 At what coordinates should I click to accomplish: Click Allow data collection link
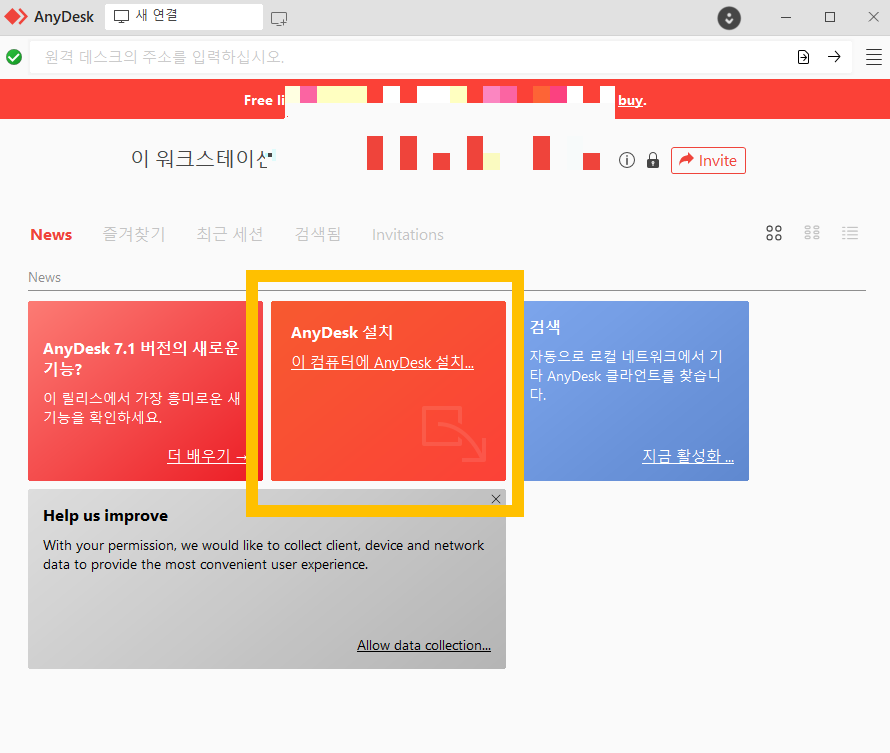coord(424,645)
